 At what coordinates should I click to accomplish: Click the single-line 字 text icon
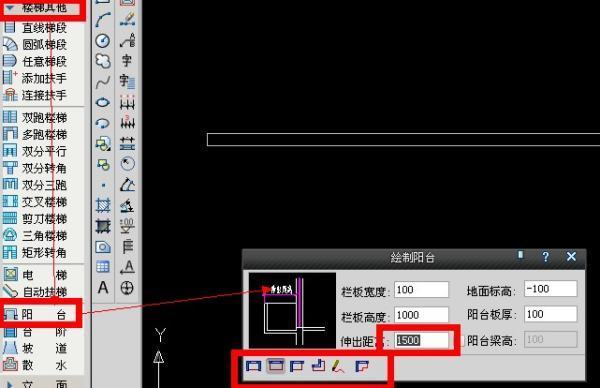pos(127,60)
